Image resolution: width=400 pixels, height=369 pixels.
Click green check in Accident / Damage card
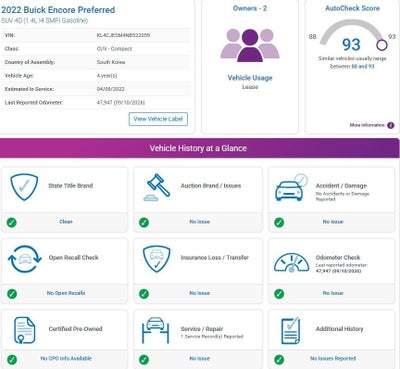279,222
